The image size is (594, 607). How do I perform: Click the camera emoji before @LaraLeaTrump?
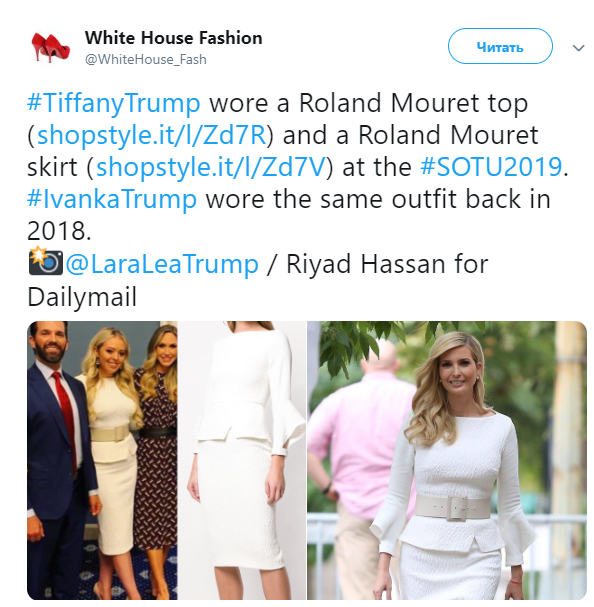click(x=46, y=261)
